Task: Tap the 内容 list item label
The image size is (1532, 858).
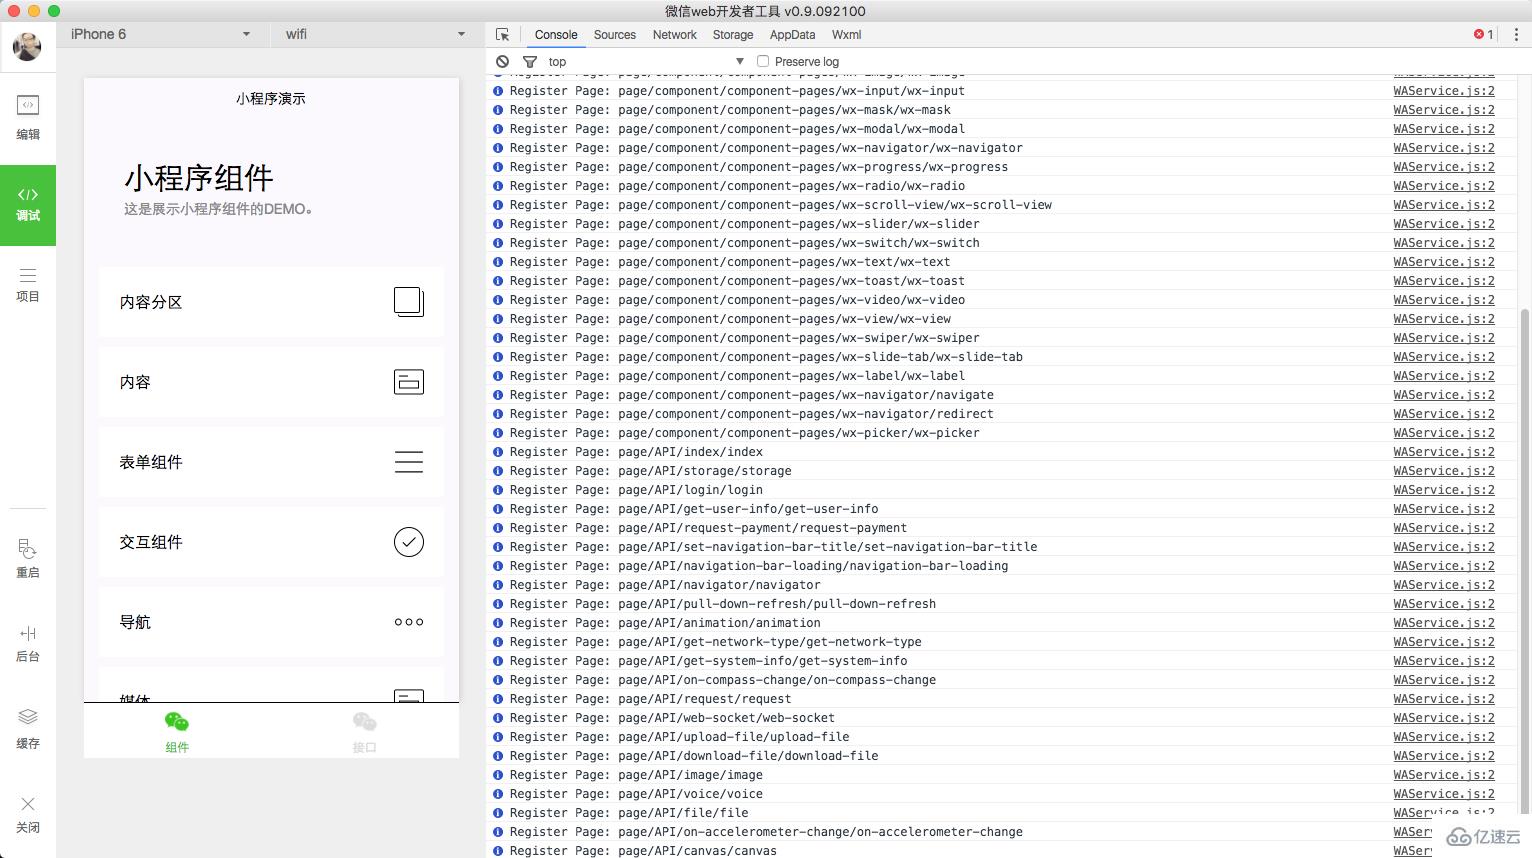Action: coord(135,382)
